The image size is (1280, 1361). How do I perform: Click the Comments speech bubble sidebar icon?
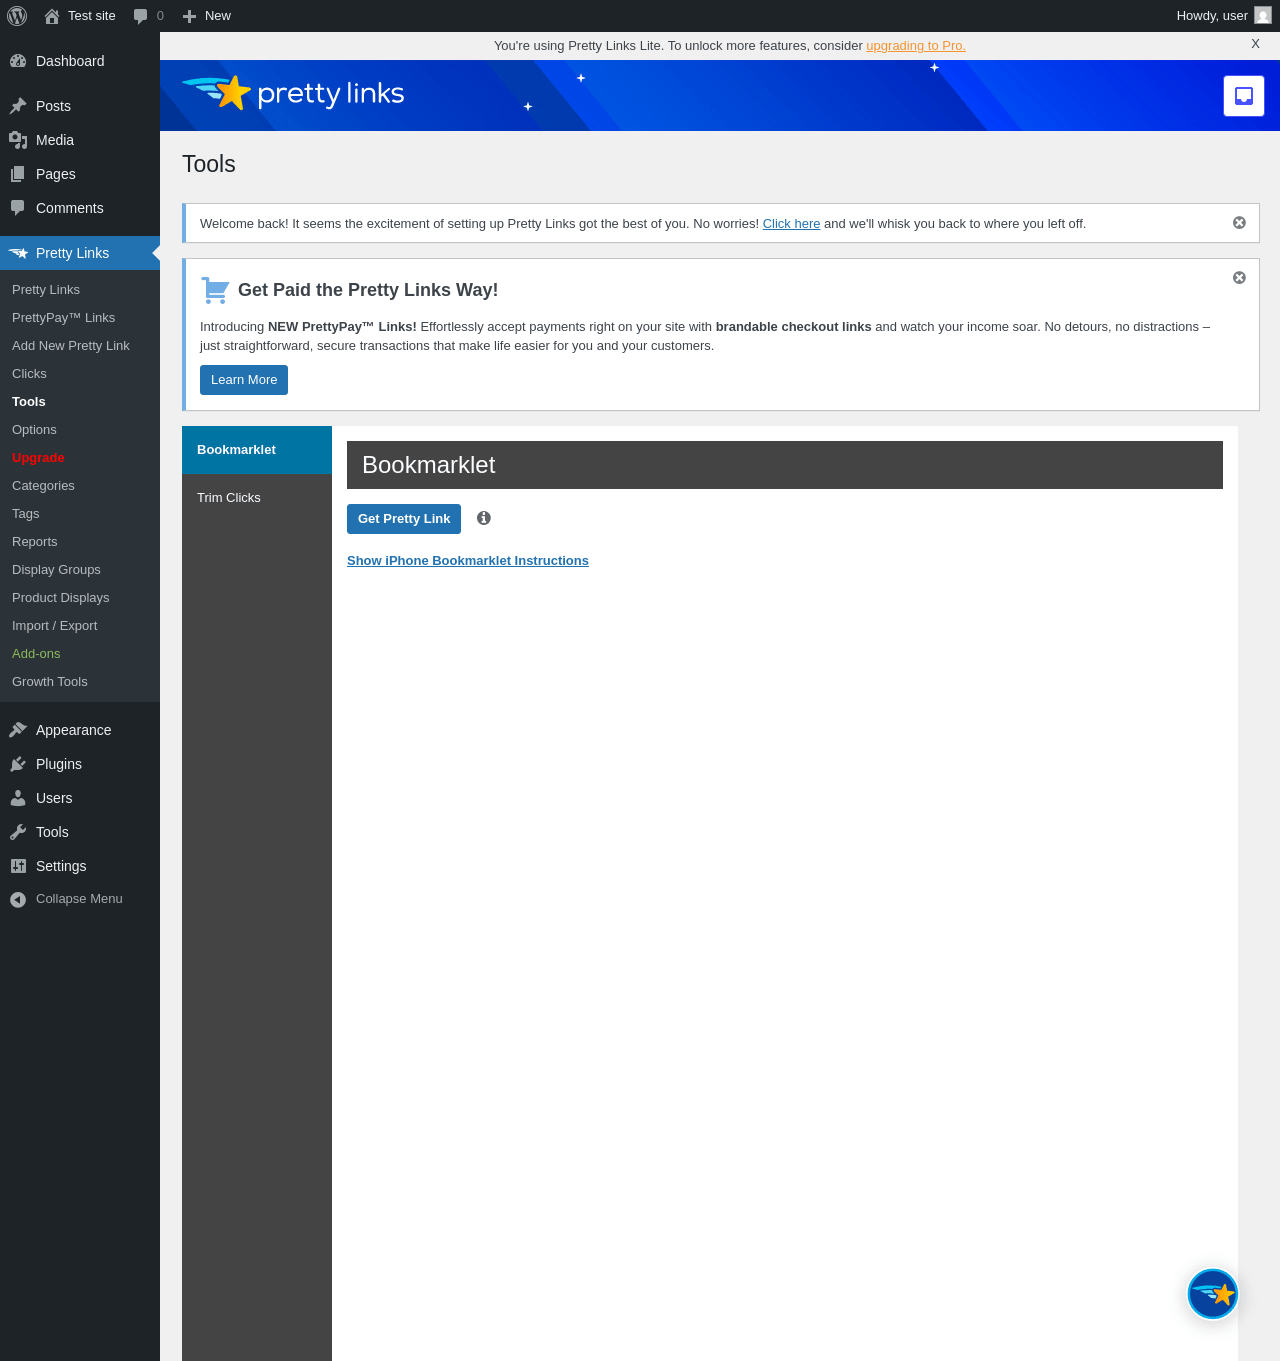[18, 208]
